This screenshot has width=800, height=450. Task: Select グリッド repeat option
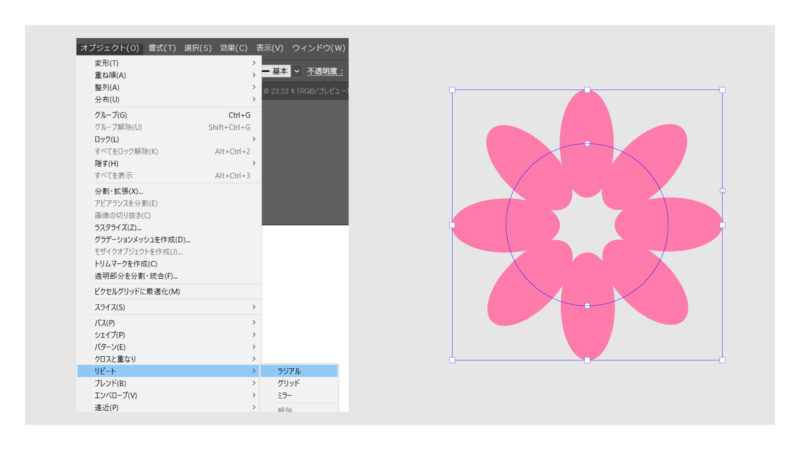[289, 383]
